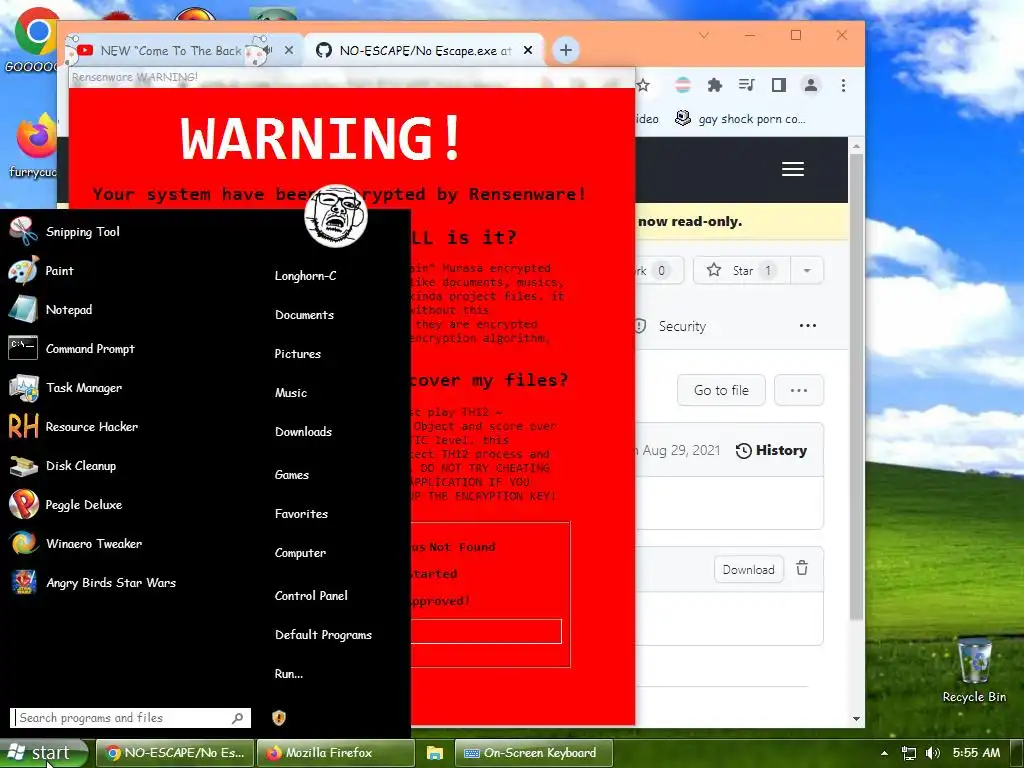Image resolution: width=1024 pixels, height=768 pixels.
Task: Open the Run... dialog entry
Action: pos(289,674)
